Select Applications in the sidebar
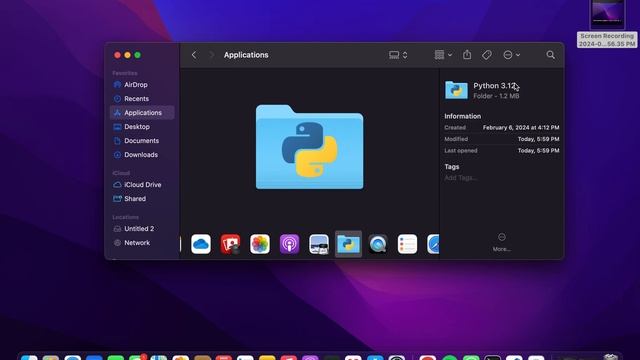Image resolution: width=640 pixels, height=360 pixels. click(x=142, y=113)
